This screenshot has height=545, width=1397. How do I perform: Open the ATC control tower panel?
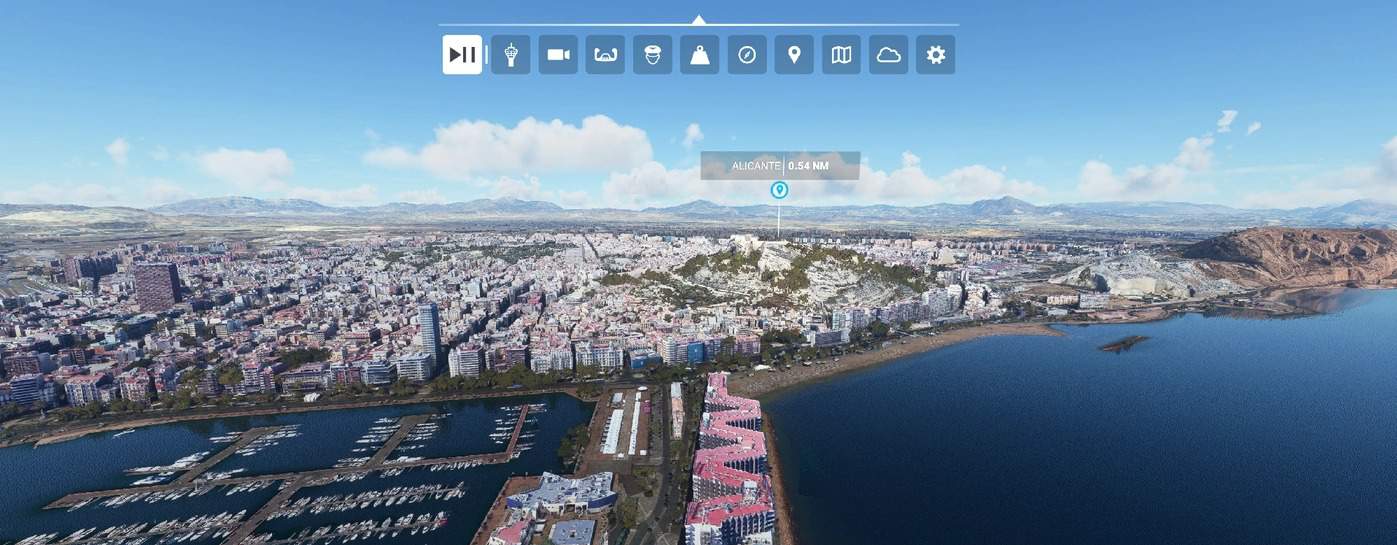[x=510, y=55]
